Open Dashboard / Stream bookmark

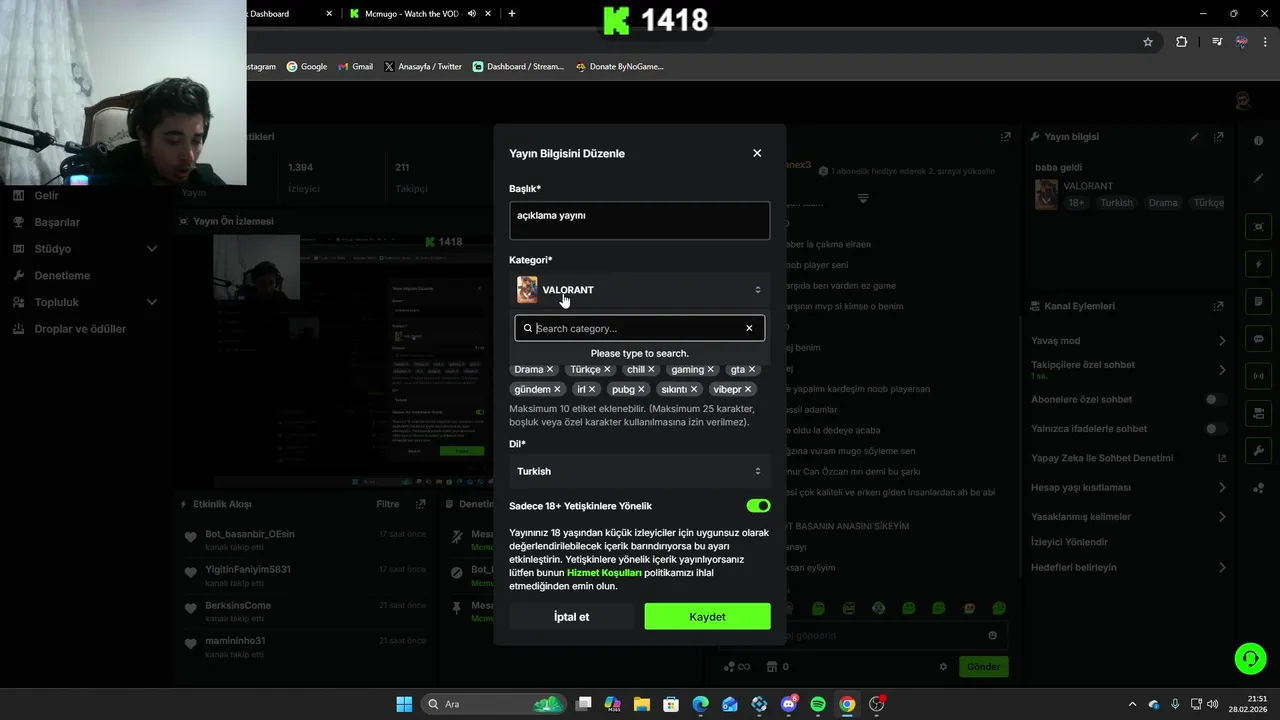click(x=518, y=67)
